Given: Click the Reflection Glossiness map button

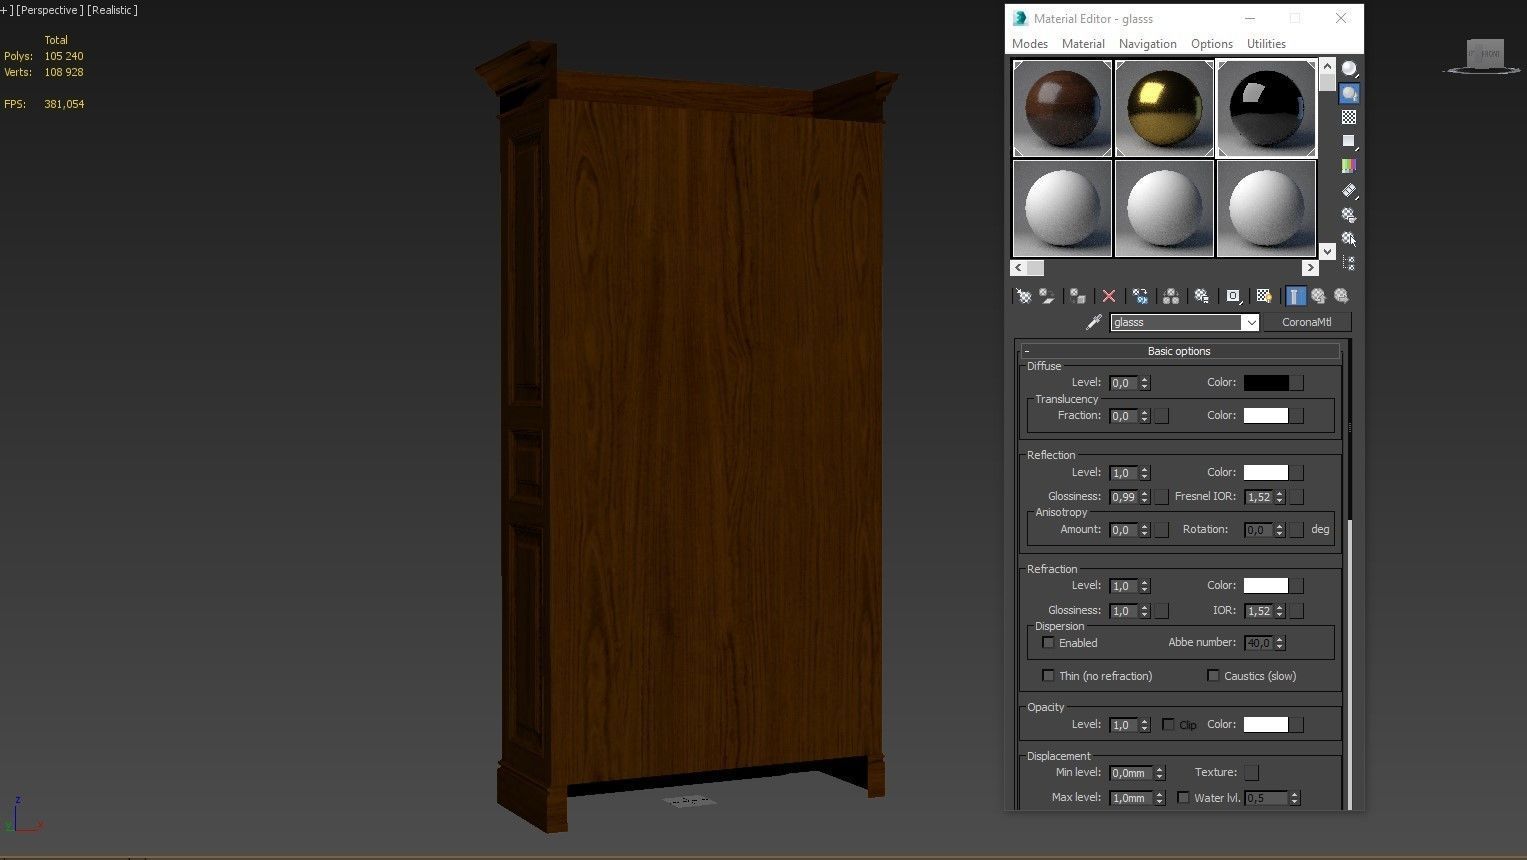Looking at the screenshot, I should pos(1161,497).
